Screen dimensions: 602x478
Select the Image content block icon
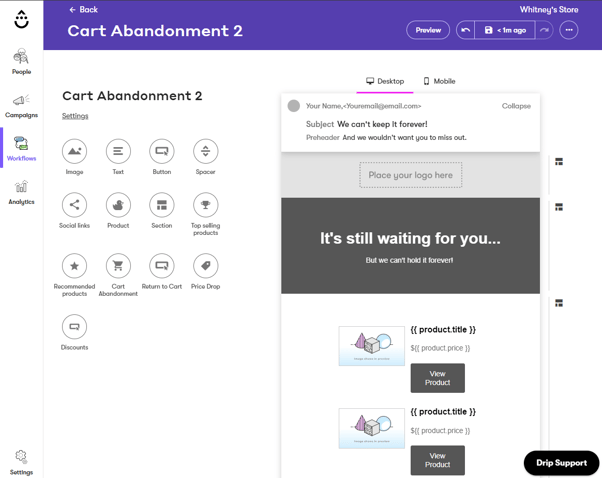click(74, 151)
